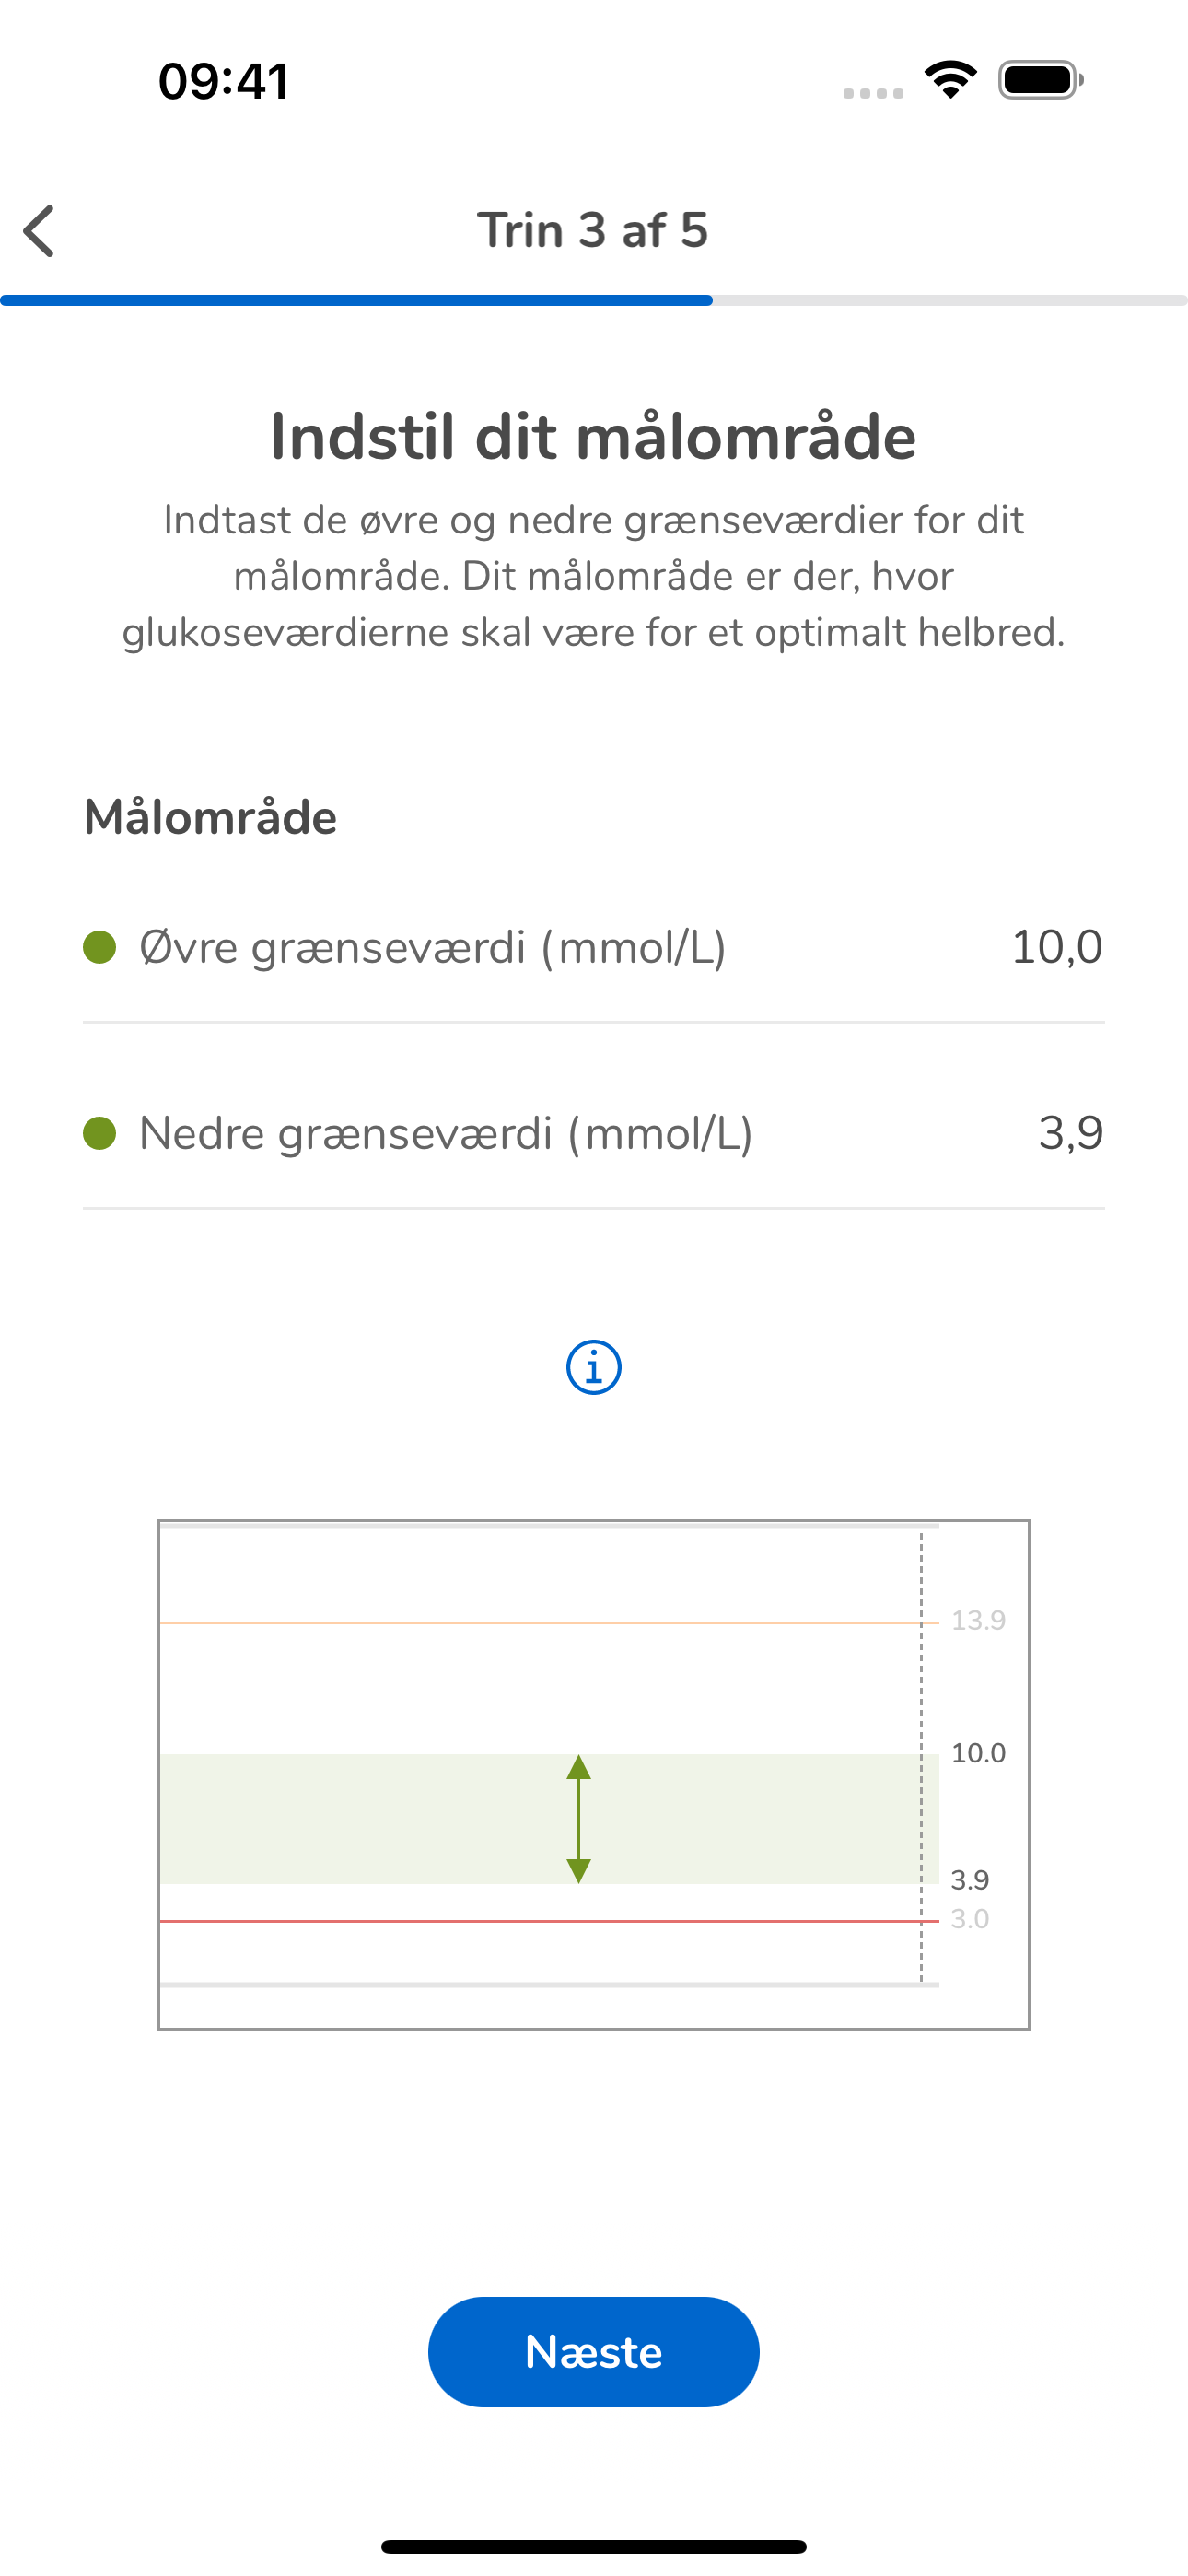Open the blue info icon
1188x2576 pixels.
coord(594,1367)
